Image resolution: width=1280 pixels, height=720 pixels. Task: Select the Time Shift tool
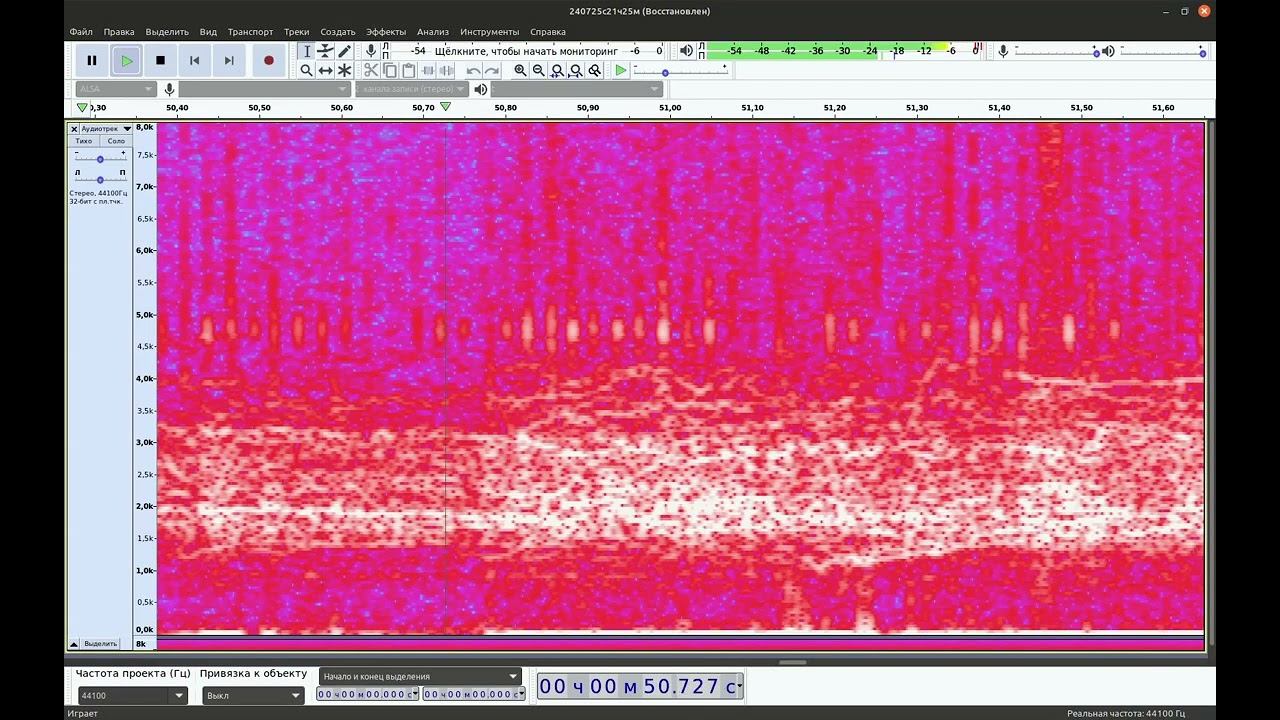325,70
